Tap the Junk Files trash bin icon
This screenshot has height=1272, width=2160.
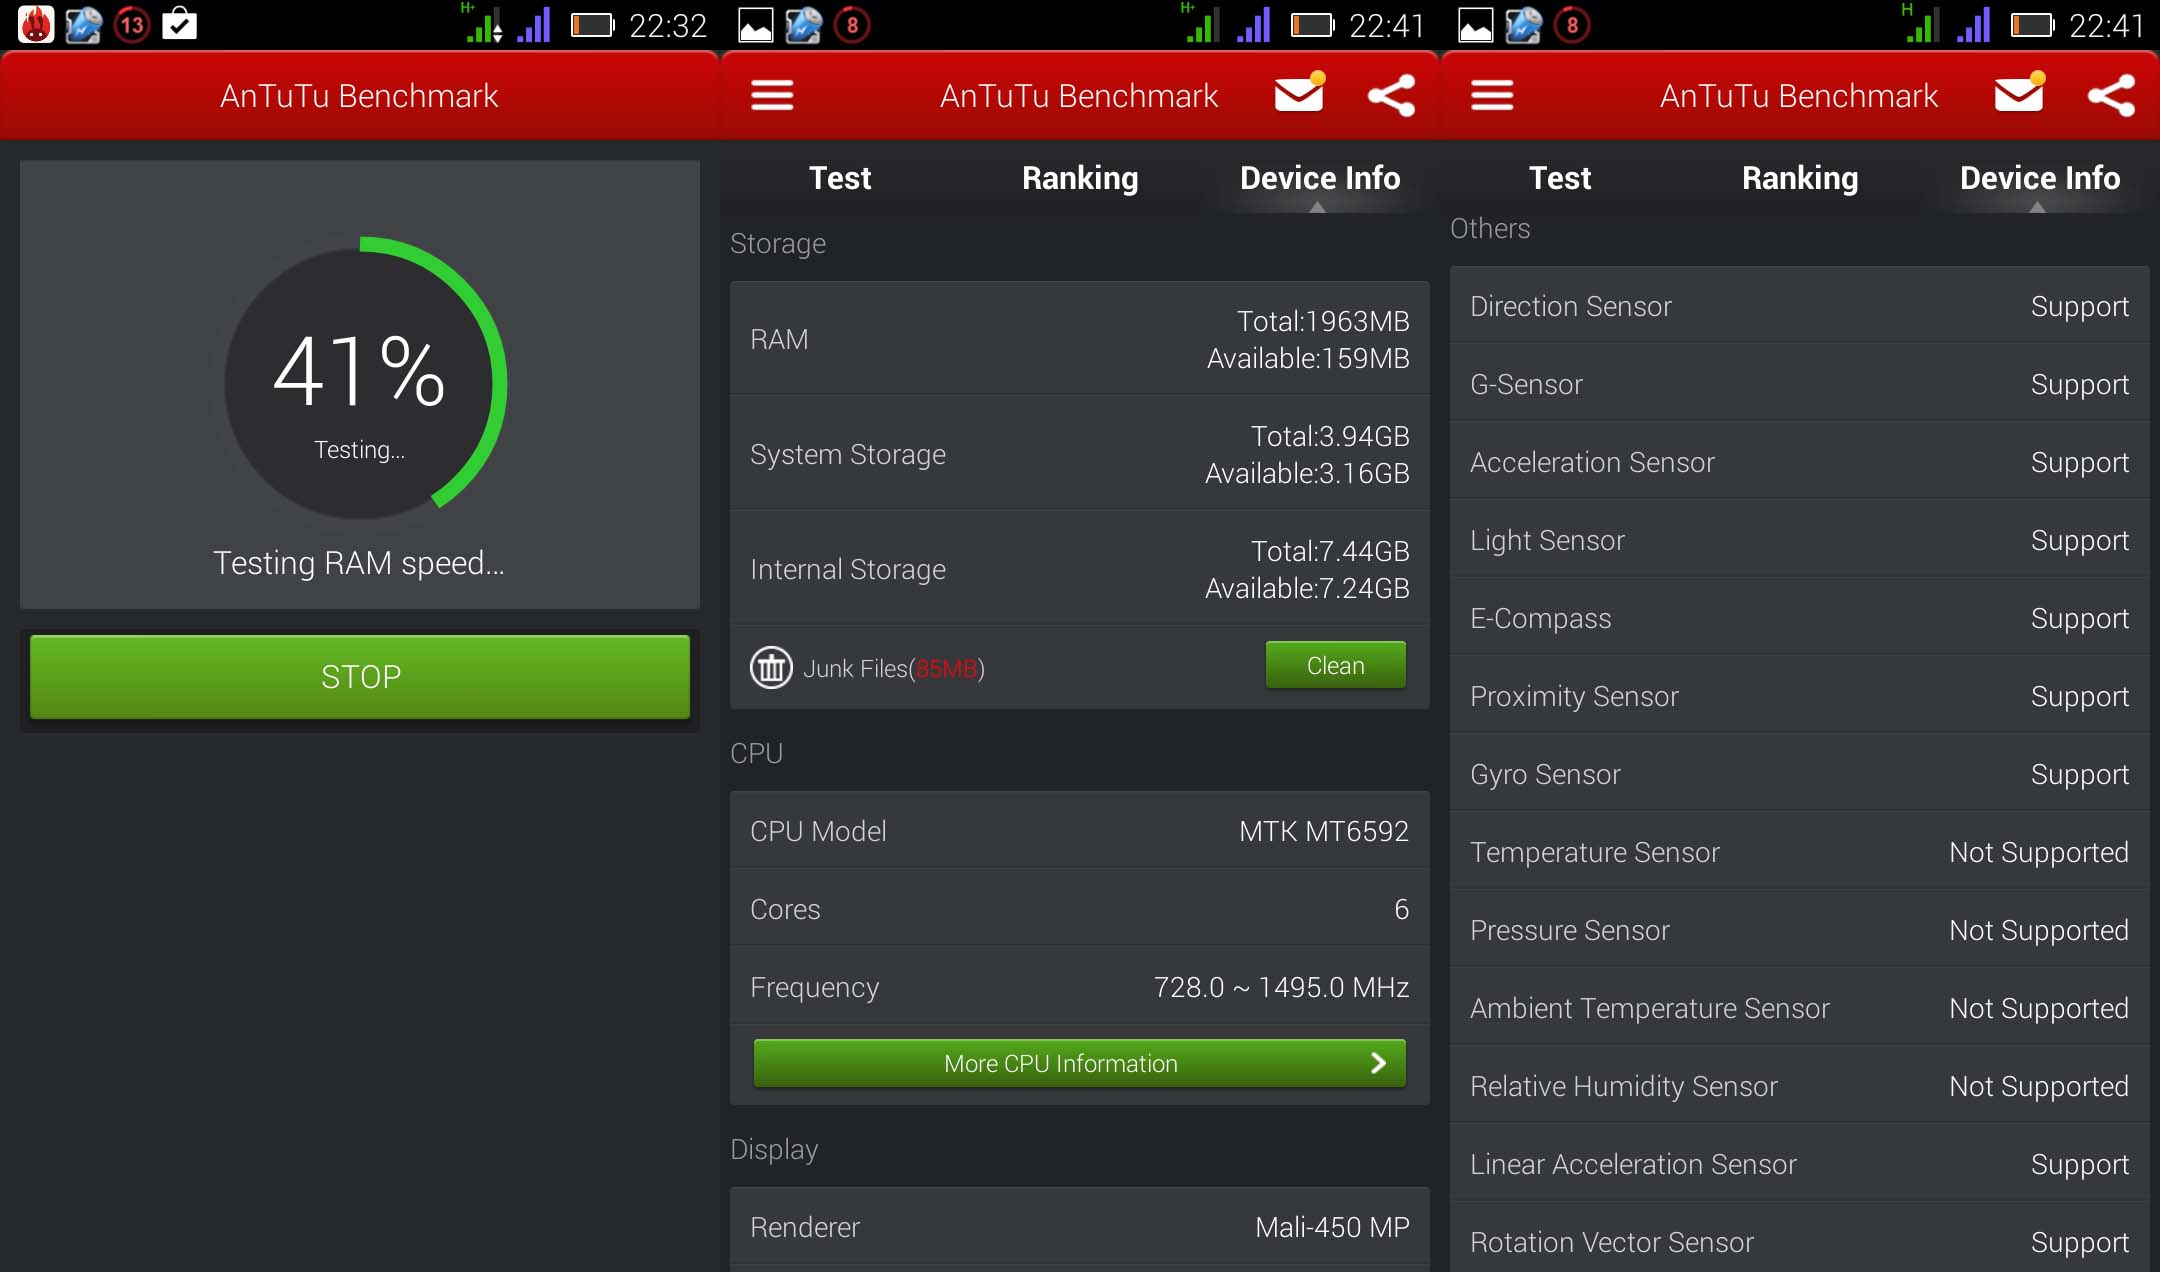(x=771, y=667)
